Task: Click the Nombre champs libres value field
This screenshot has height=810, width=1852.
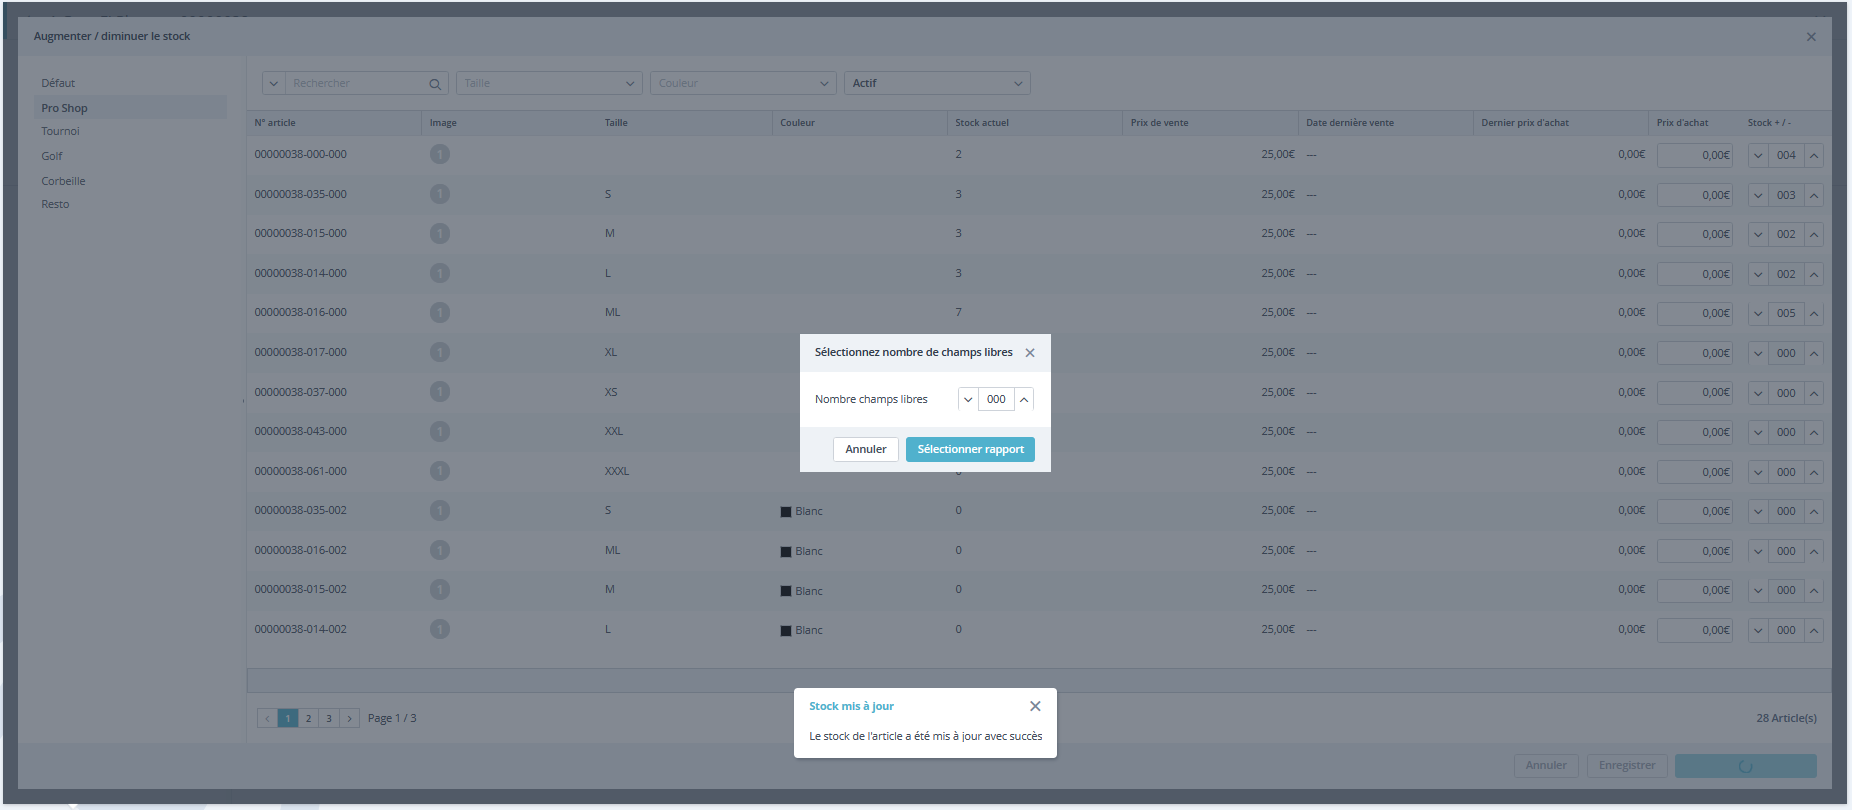Action: (996, 399)
